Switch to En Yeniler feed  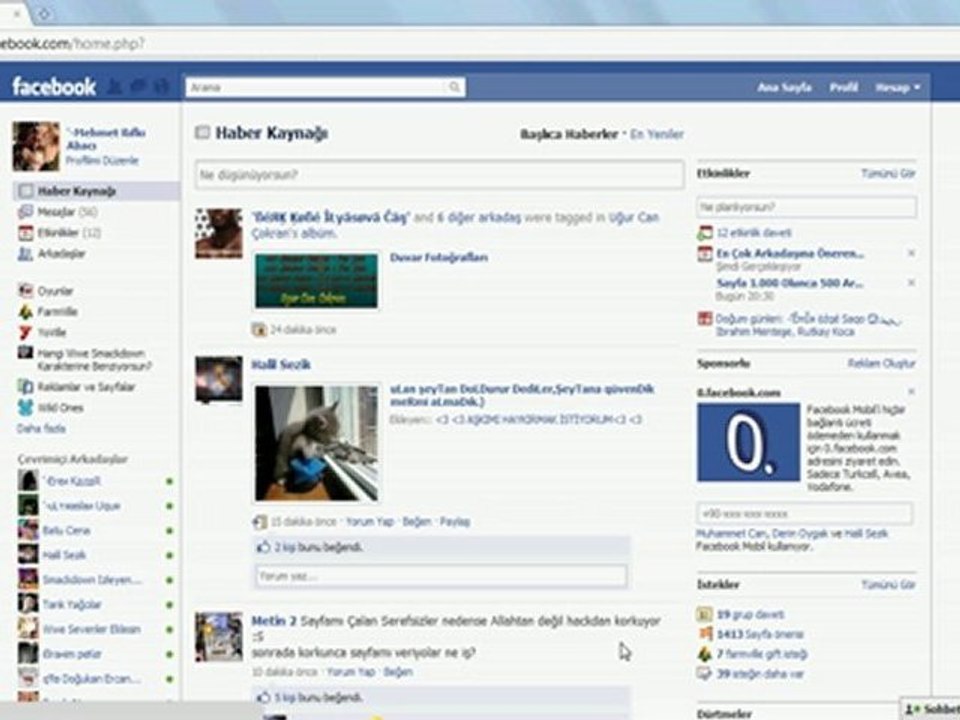click(657, 134)
